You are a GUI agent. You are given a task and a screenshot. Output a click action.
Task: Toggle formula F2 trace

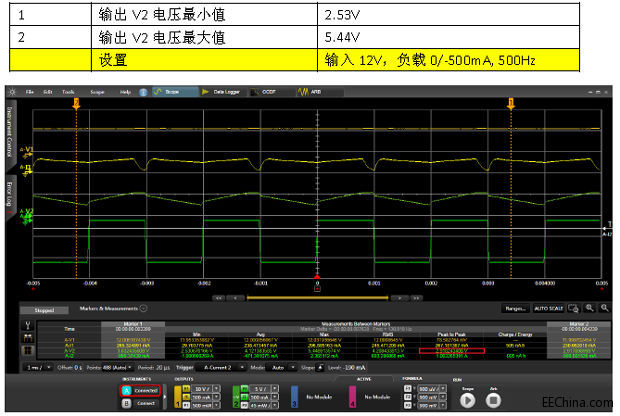[408, 397]
